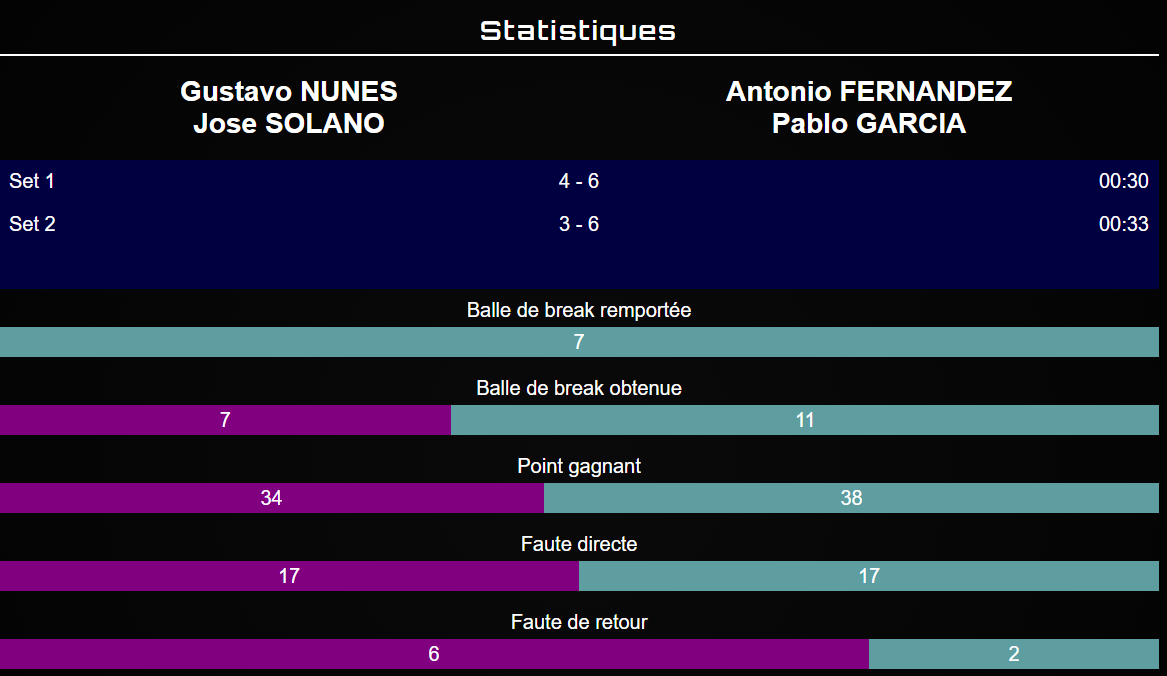Select player name Jose SOLANO
This screenshot has width=1167, height=676.
[289, 124]
